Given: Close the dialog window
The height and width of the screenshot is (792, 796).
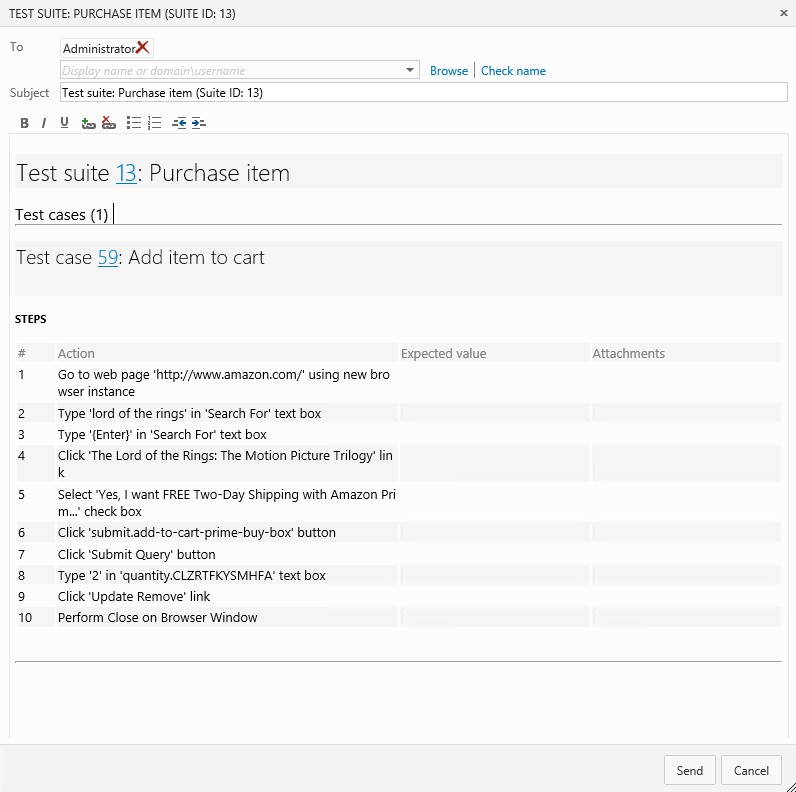Looking at the screenshot, I should click(783, 13).
